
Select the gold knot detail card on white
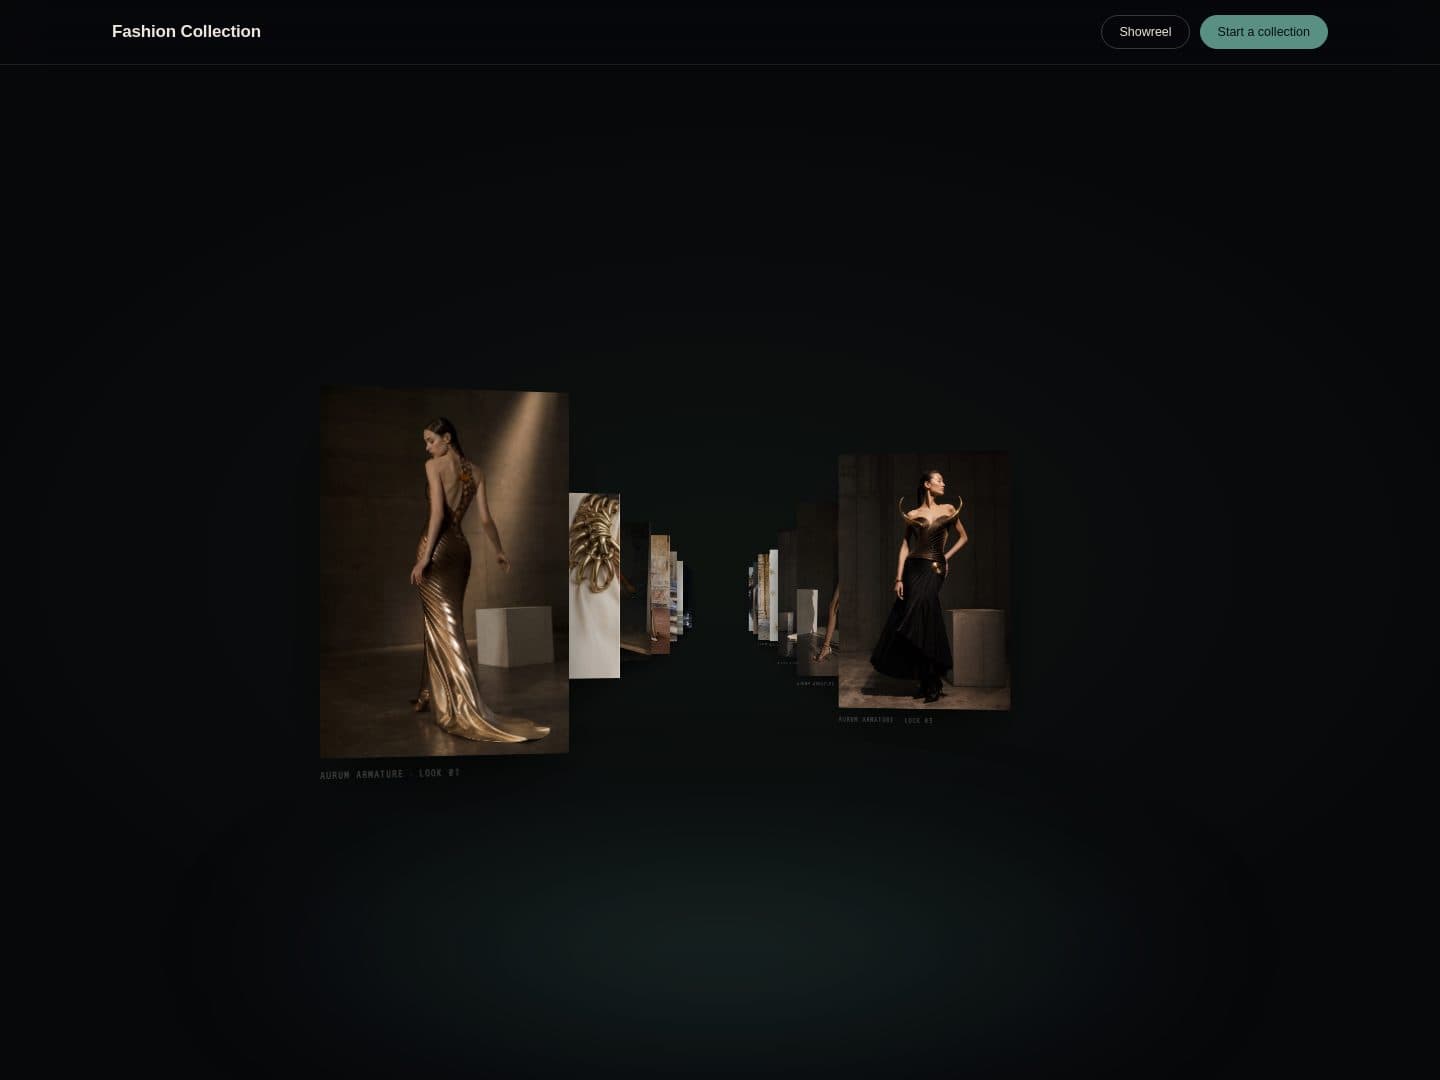pos(594,586)
